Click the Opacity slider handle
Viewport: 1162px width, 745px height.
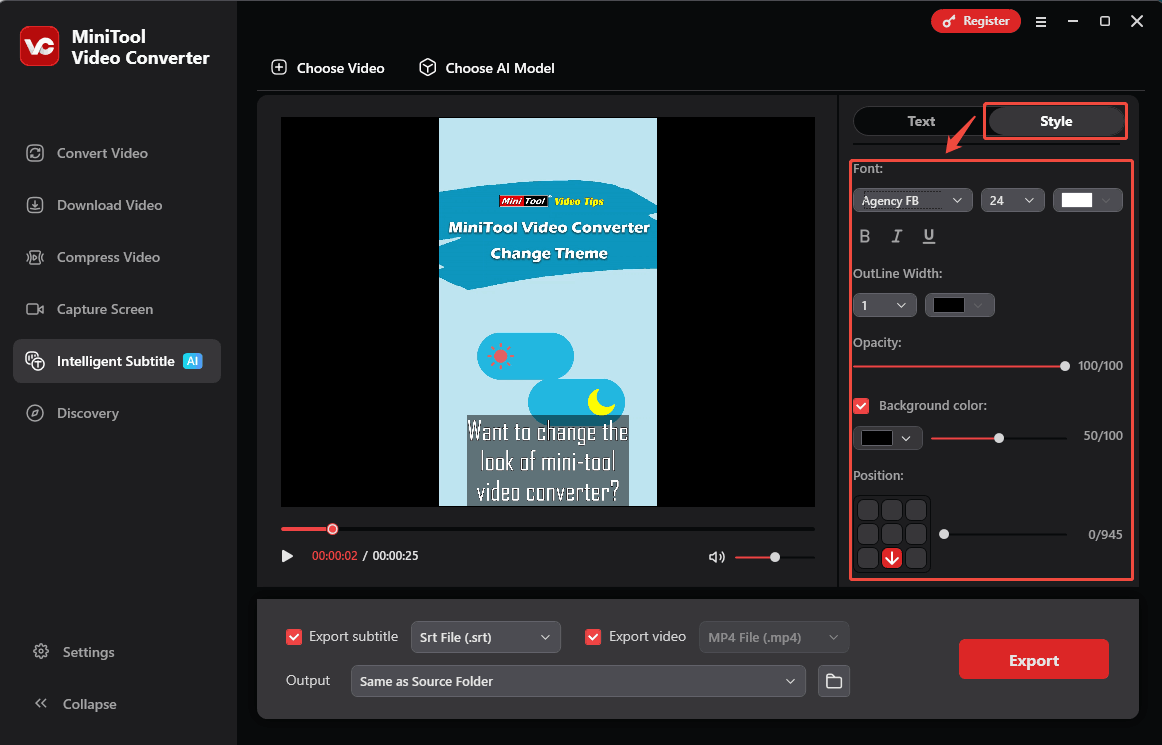coord(1065,366)
